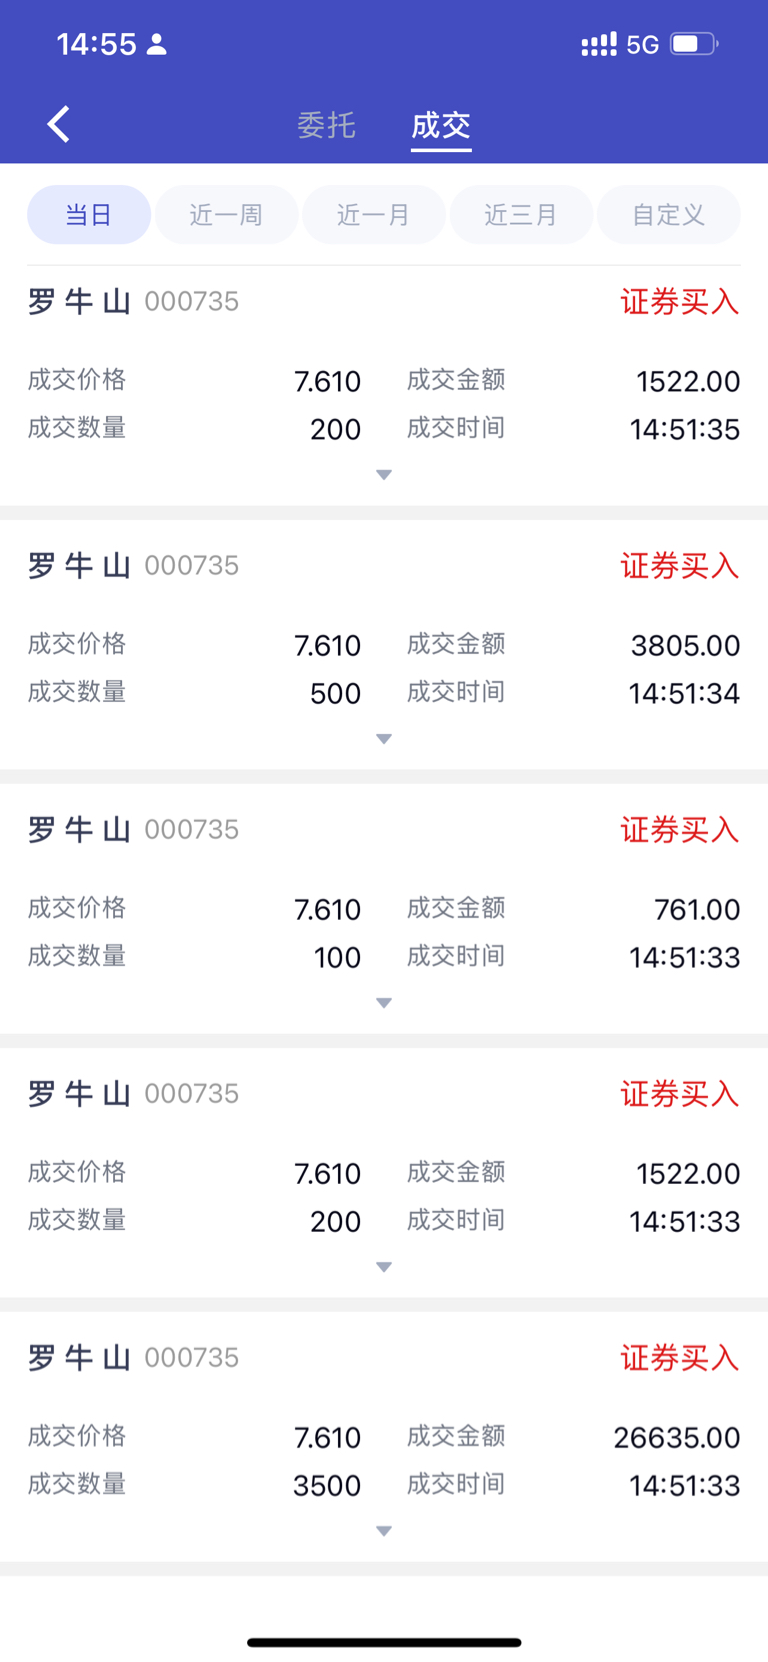This screenshot has height=1662, width=768.
Task: Select the 成交 tab
Action: click(441, 126)
